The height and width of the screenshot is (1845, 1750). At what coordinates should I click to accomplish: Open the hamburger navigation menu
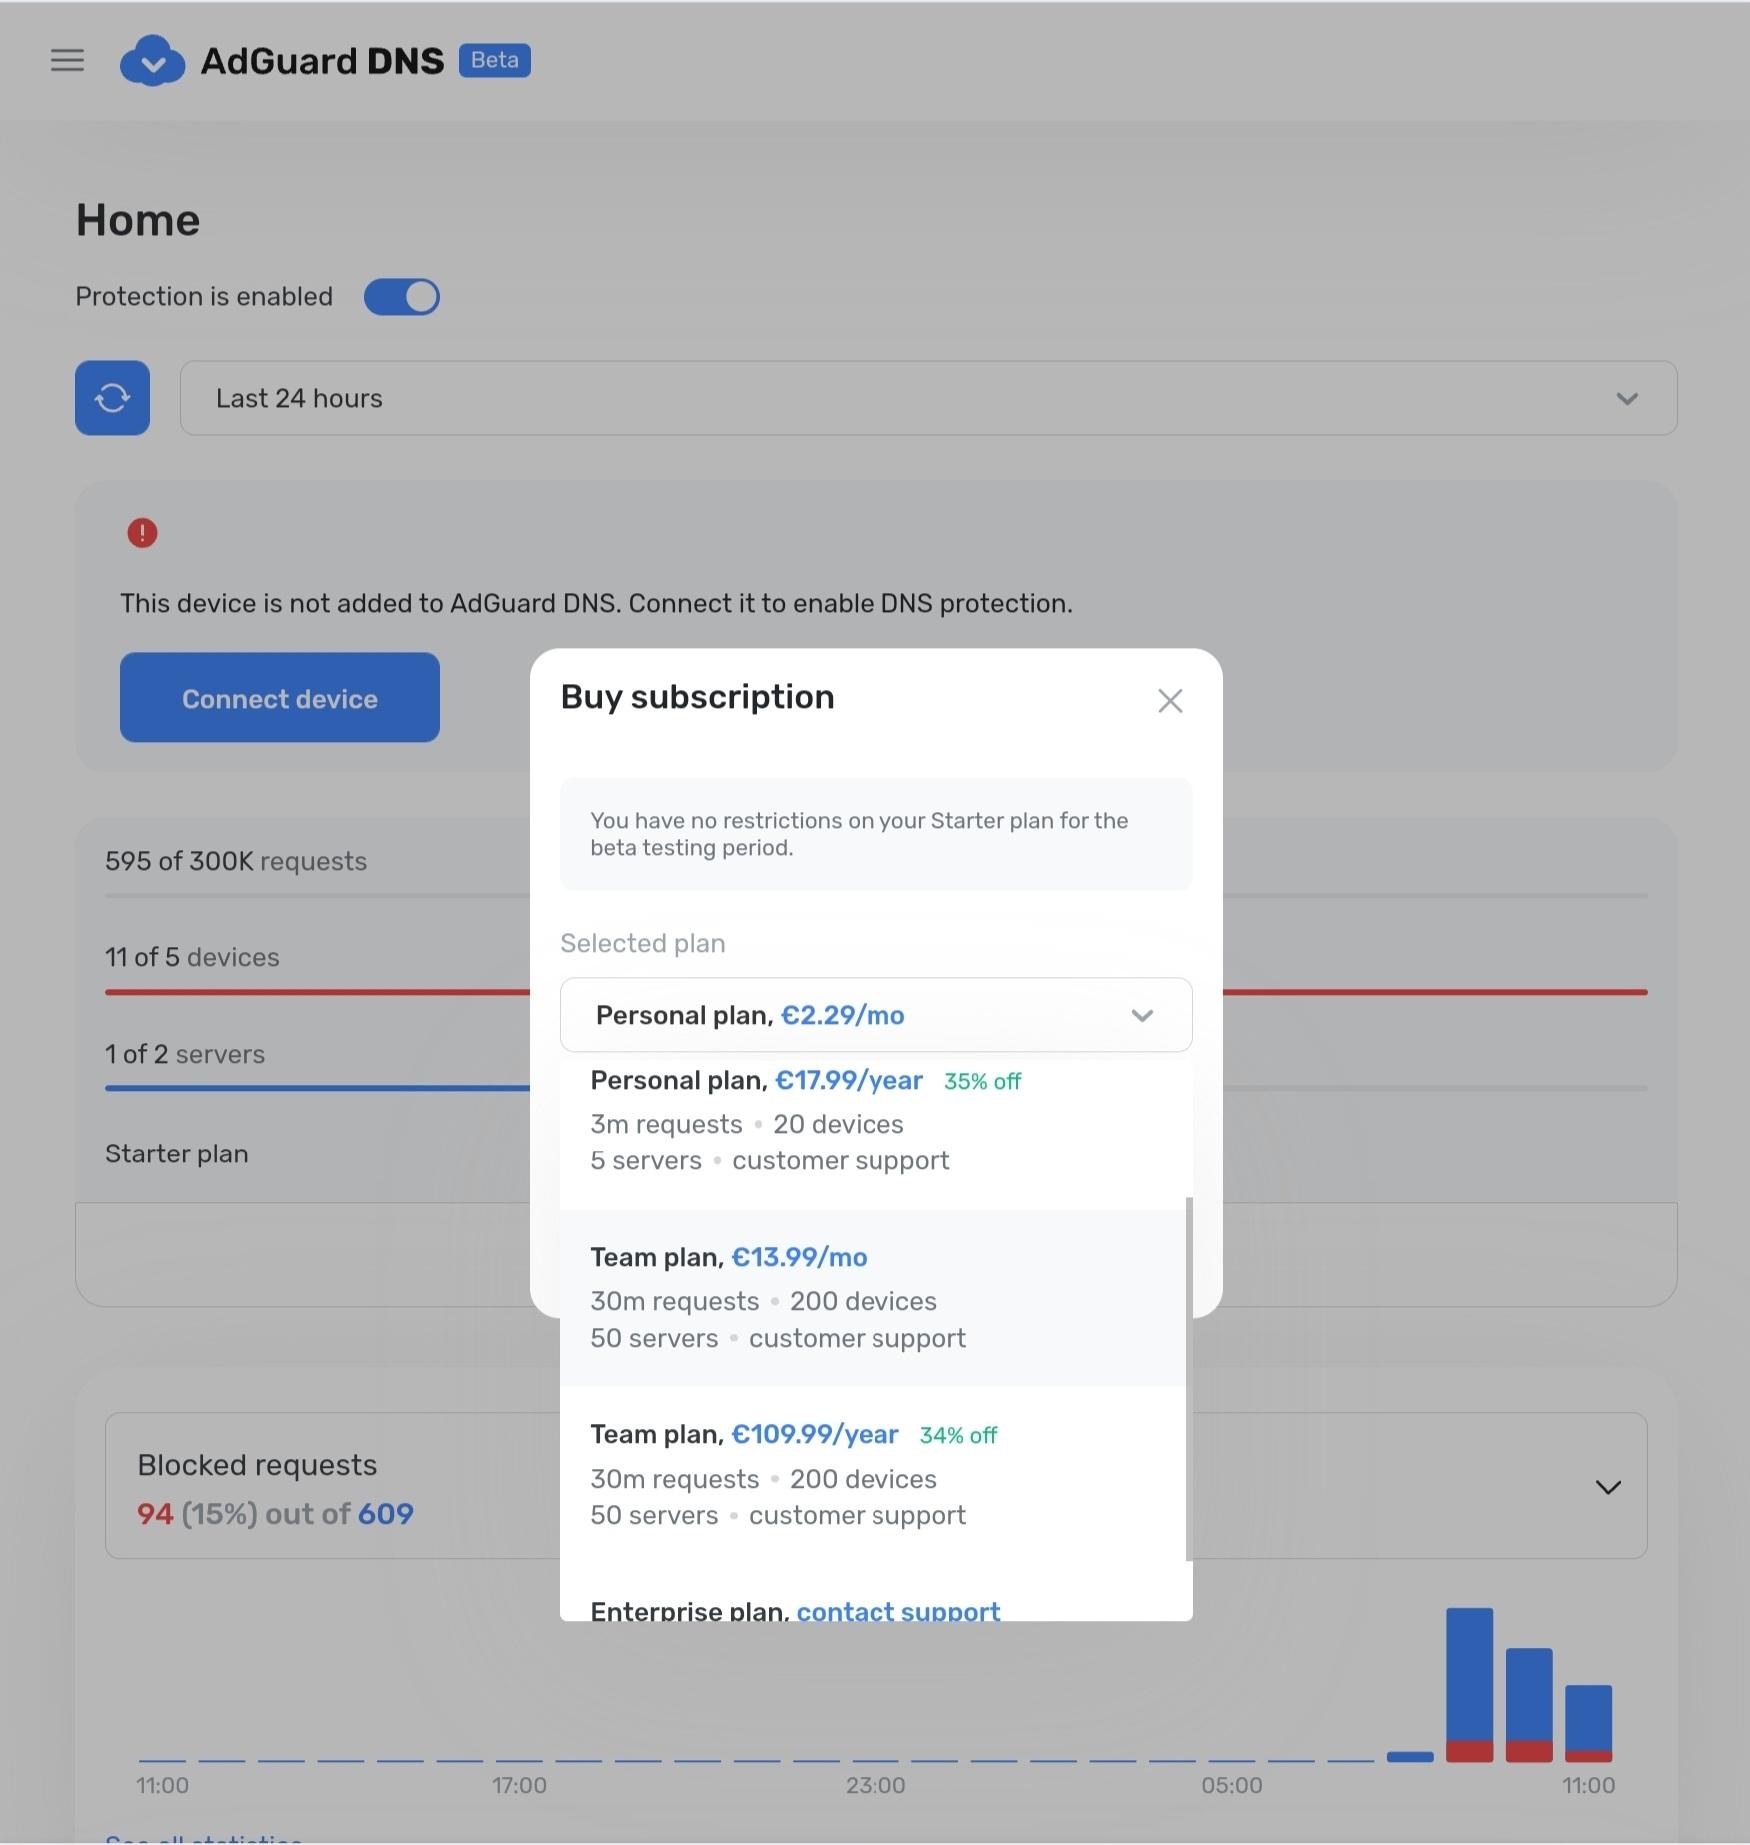click(x=67, y=60)
